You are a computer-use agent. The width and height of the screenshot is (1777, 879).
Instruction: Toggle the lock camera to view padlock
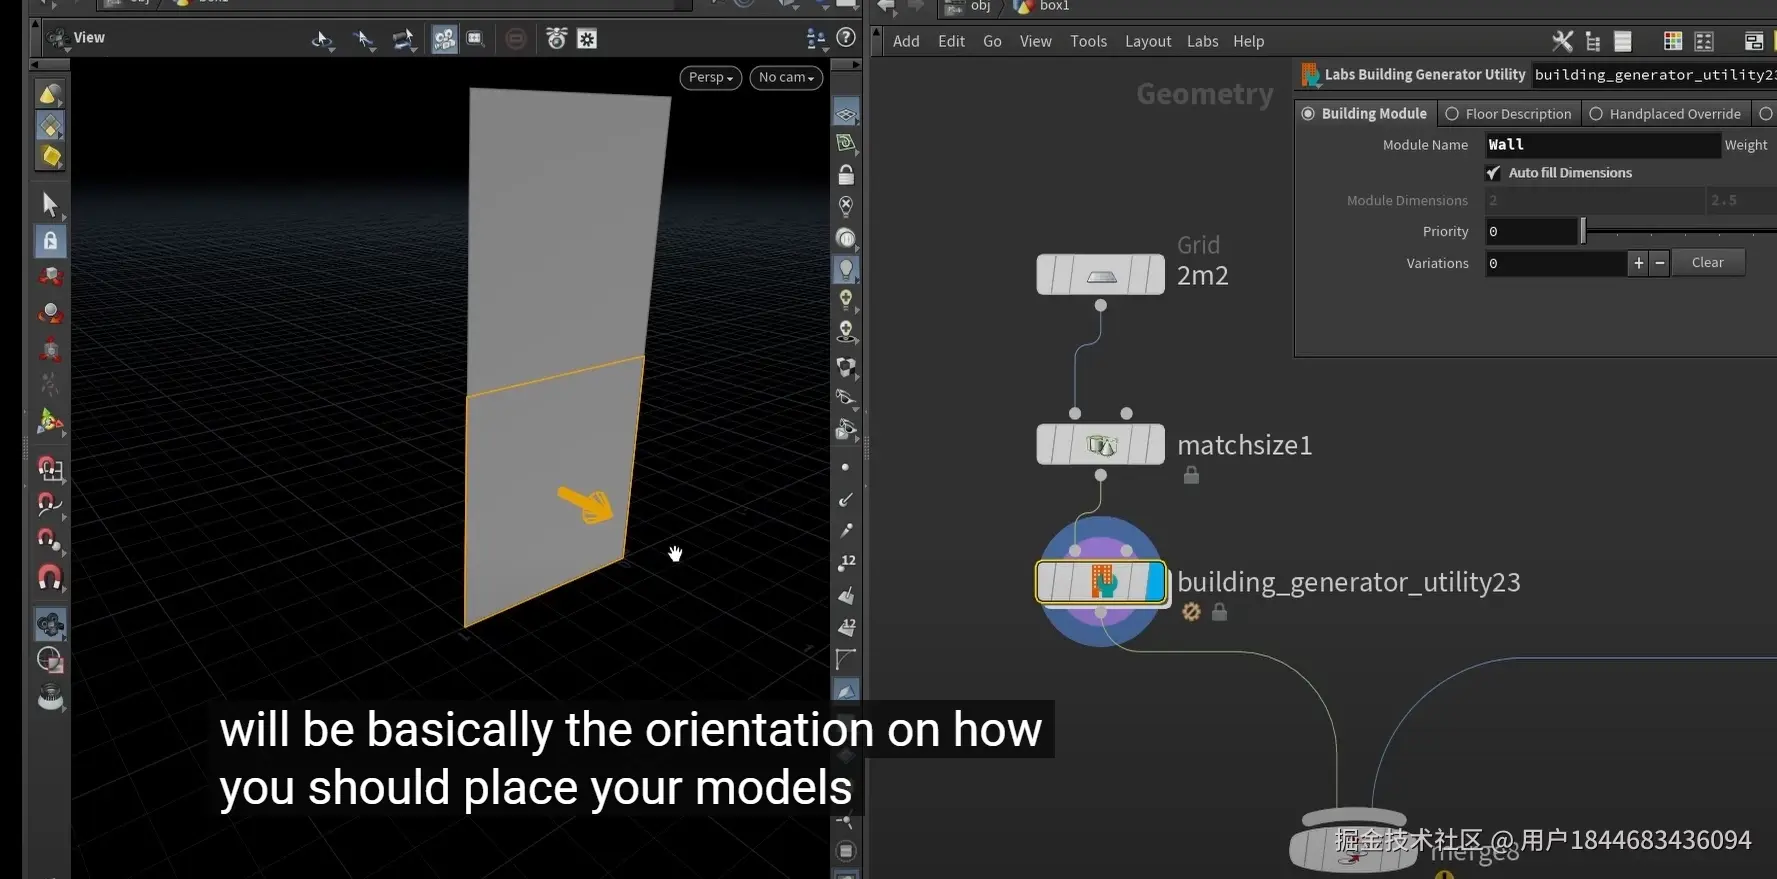(x=846, y=174)
